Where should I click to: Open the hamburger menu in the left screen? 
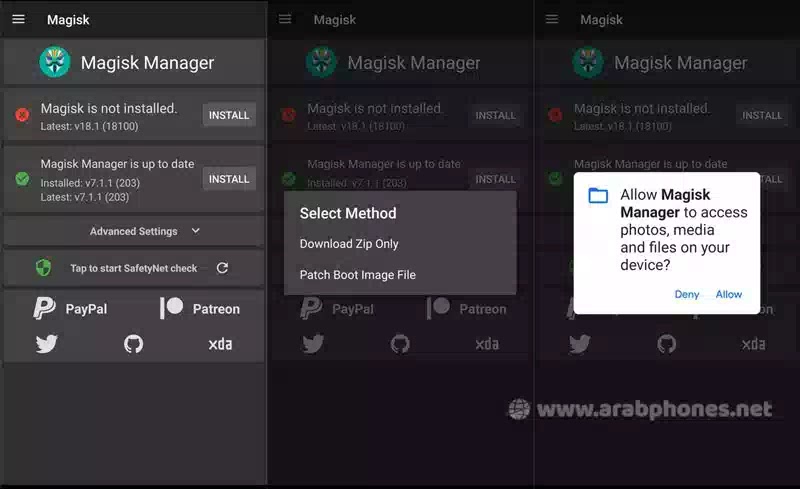pyautogui.click(x=18, y=19)
